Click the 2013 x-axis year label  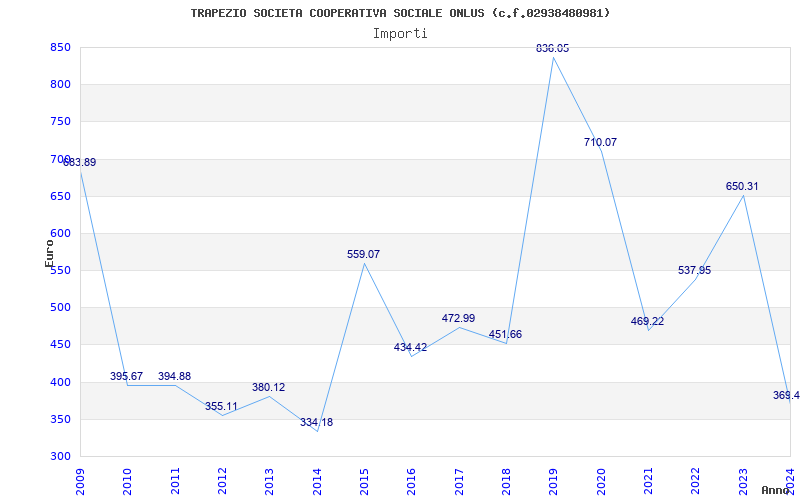click(269, 482)
